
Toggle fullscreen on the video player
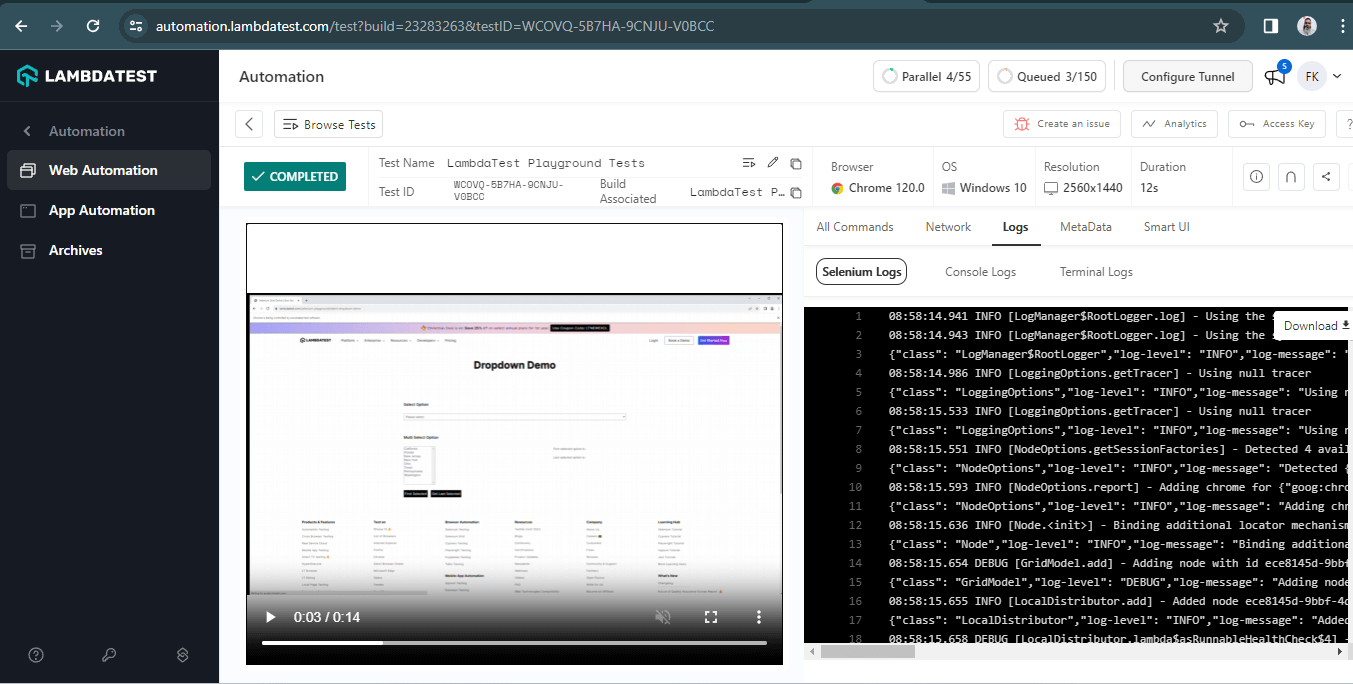pyautogui.click(x=710, y=617)
